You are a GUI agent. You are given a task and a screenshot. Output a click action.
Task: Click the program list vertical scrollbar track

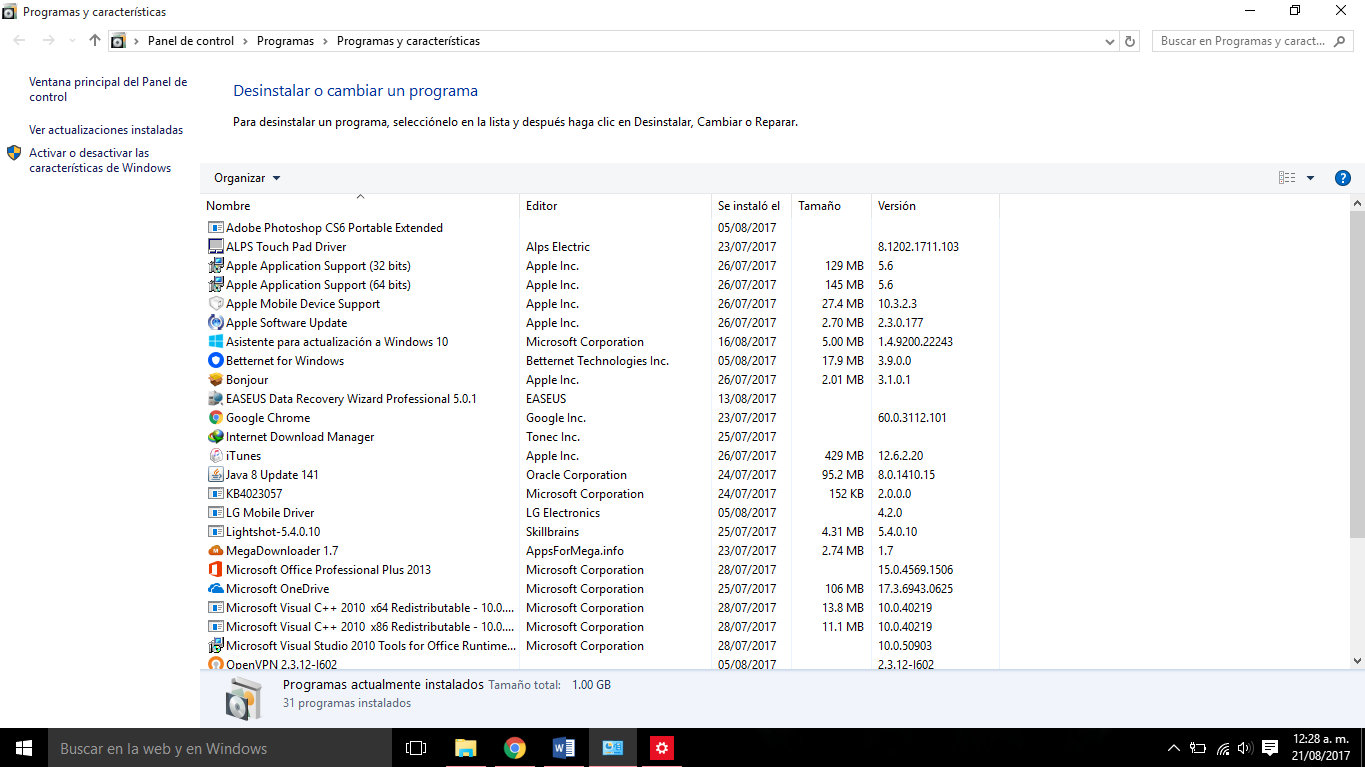coord(1357,432)
